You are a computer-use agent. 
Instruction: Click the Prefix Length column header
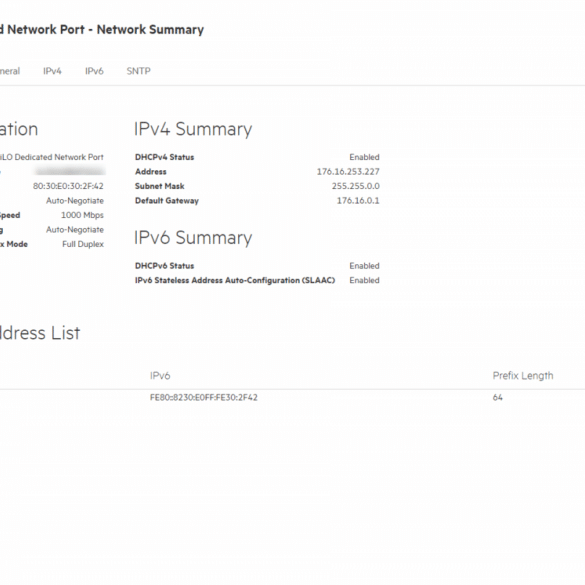click(523, 376)
